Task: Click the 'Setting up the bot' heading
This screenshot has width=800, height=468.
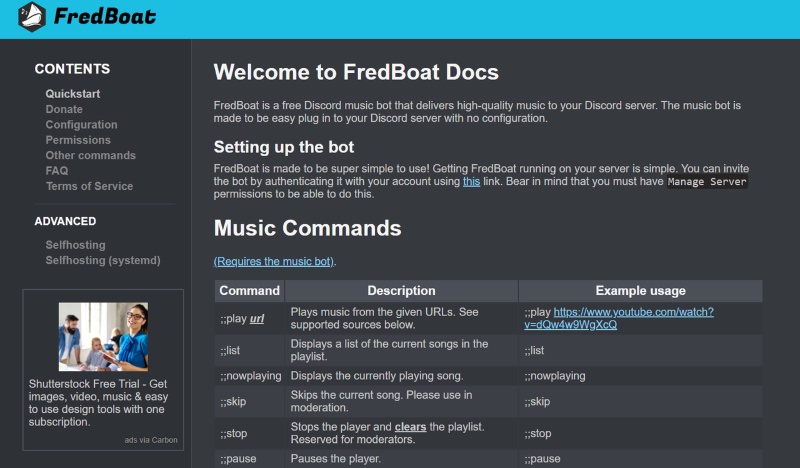Action: coord(284,147)
